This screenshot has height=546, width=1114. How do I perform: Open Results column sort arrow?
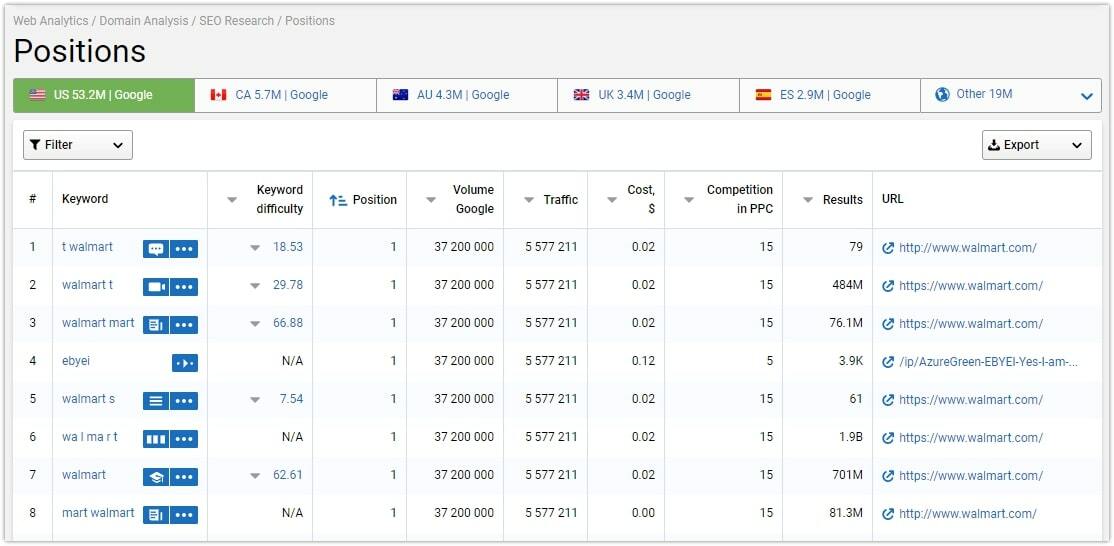808,200
